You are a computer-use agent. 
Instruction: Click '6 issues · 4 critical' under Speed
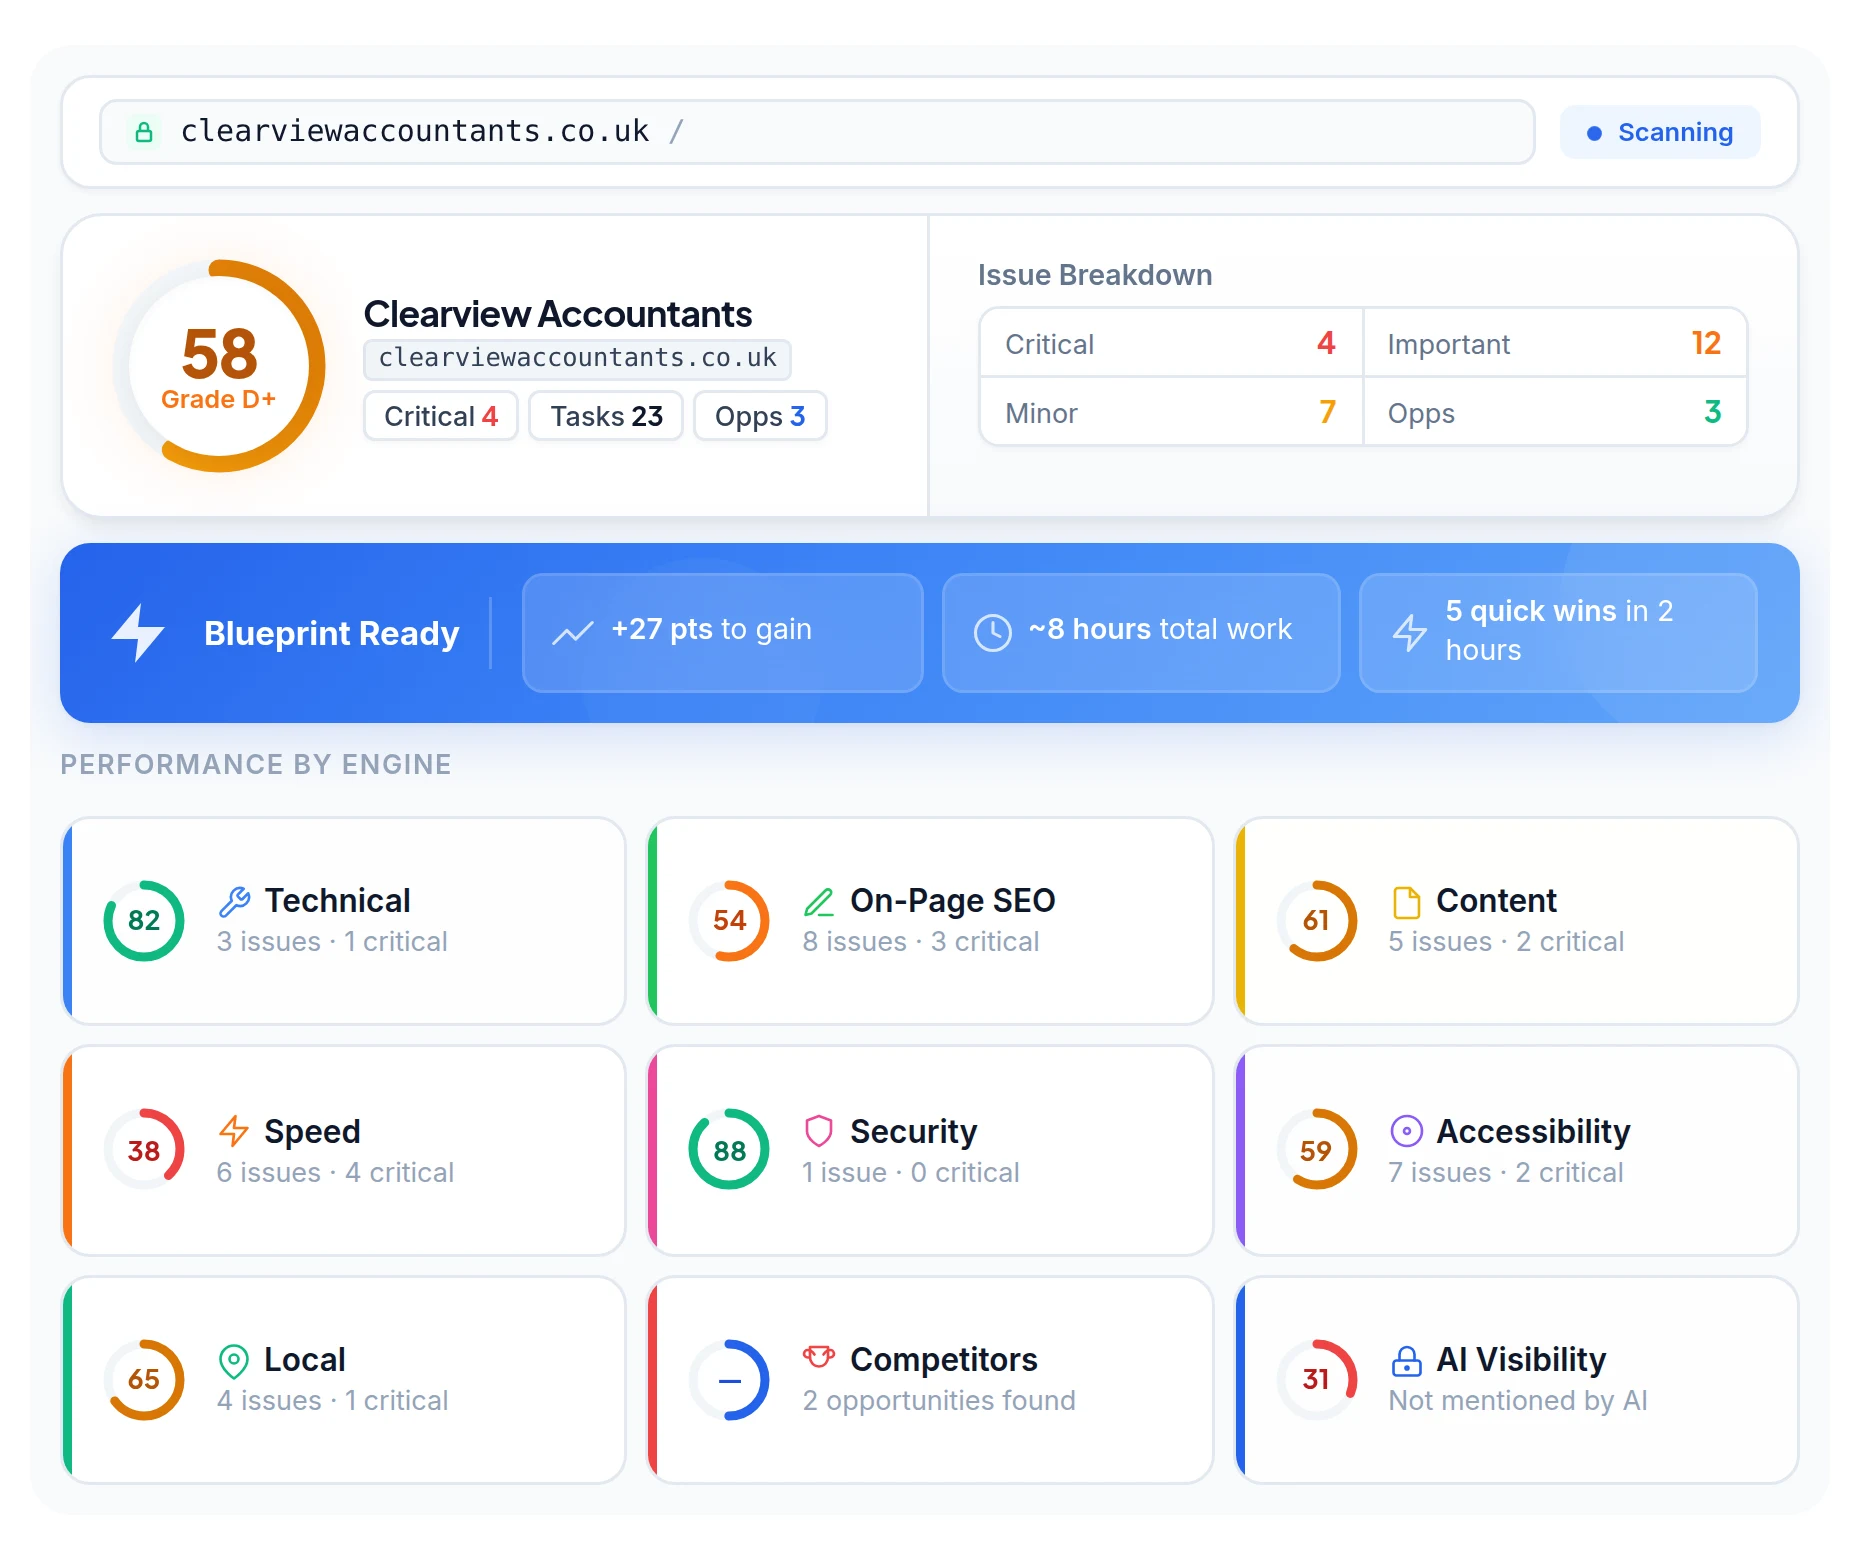point(335,1172)
